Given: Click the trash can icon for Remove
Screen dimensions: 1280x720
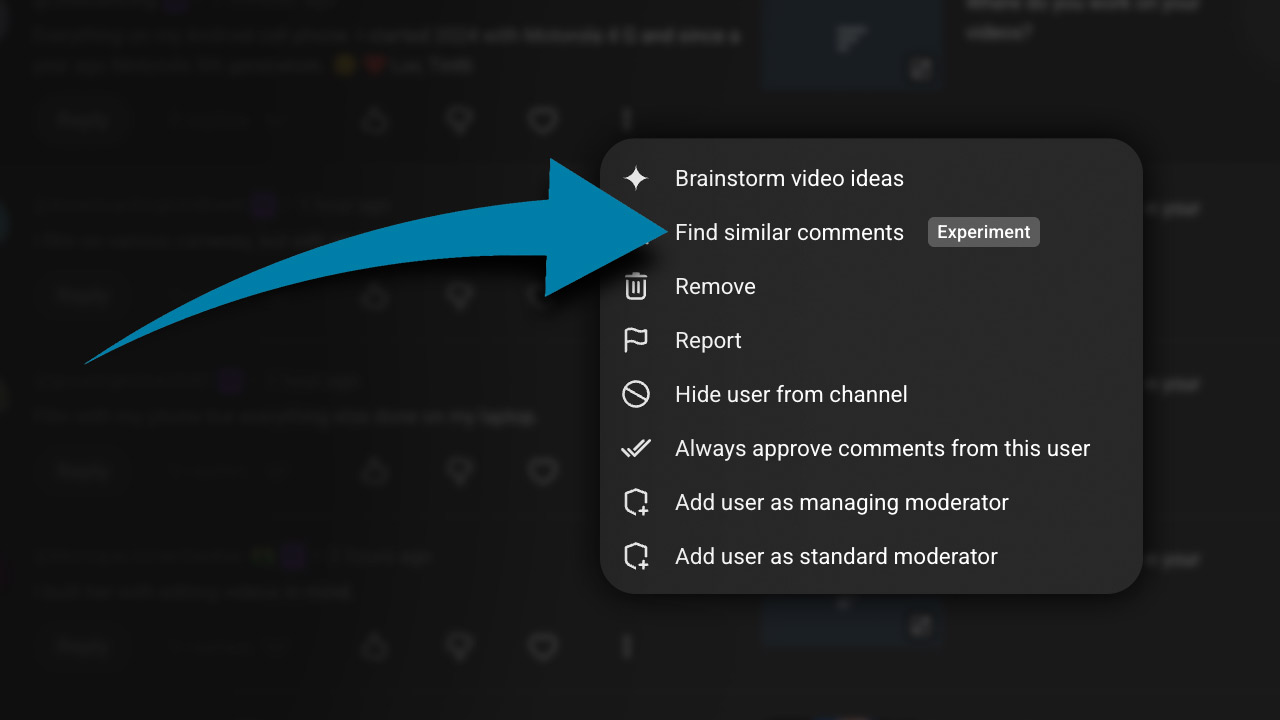Looking at the screenshot, I should (x=636, y=287).
